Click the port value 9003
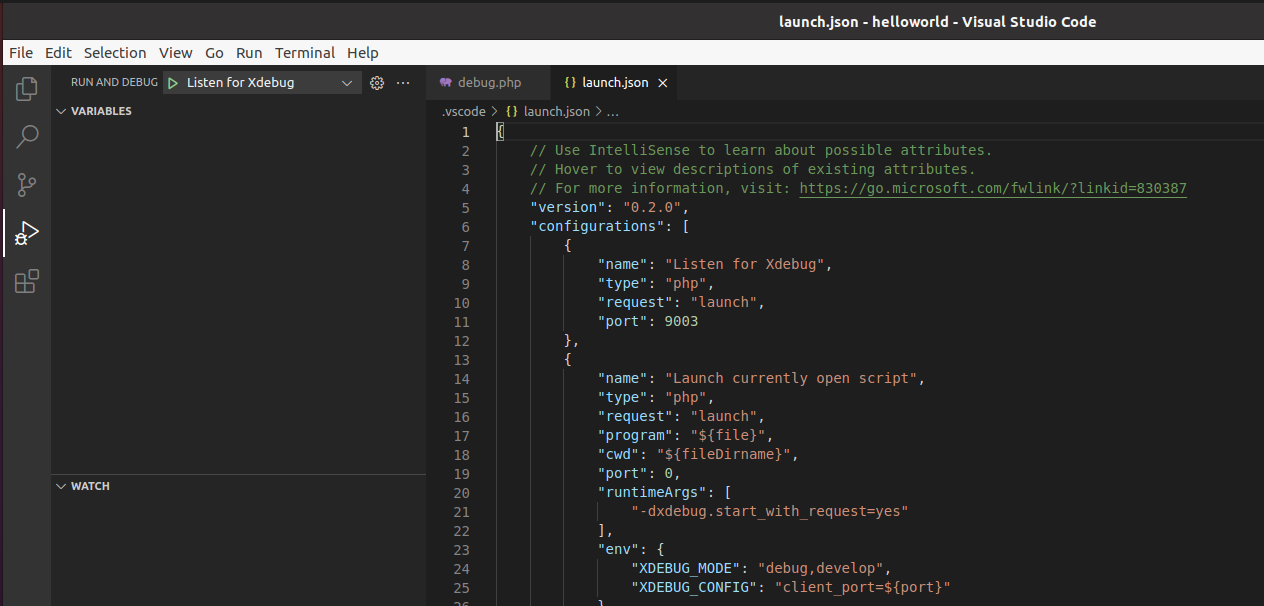This screenshot has height=606, width=1264. pos(681,321)
